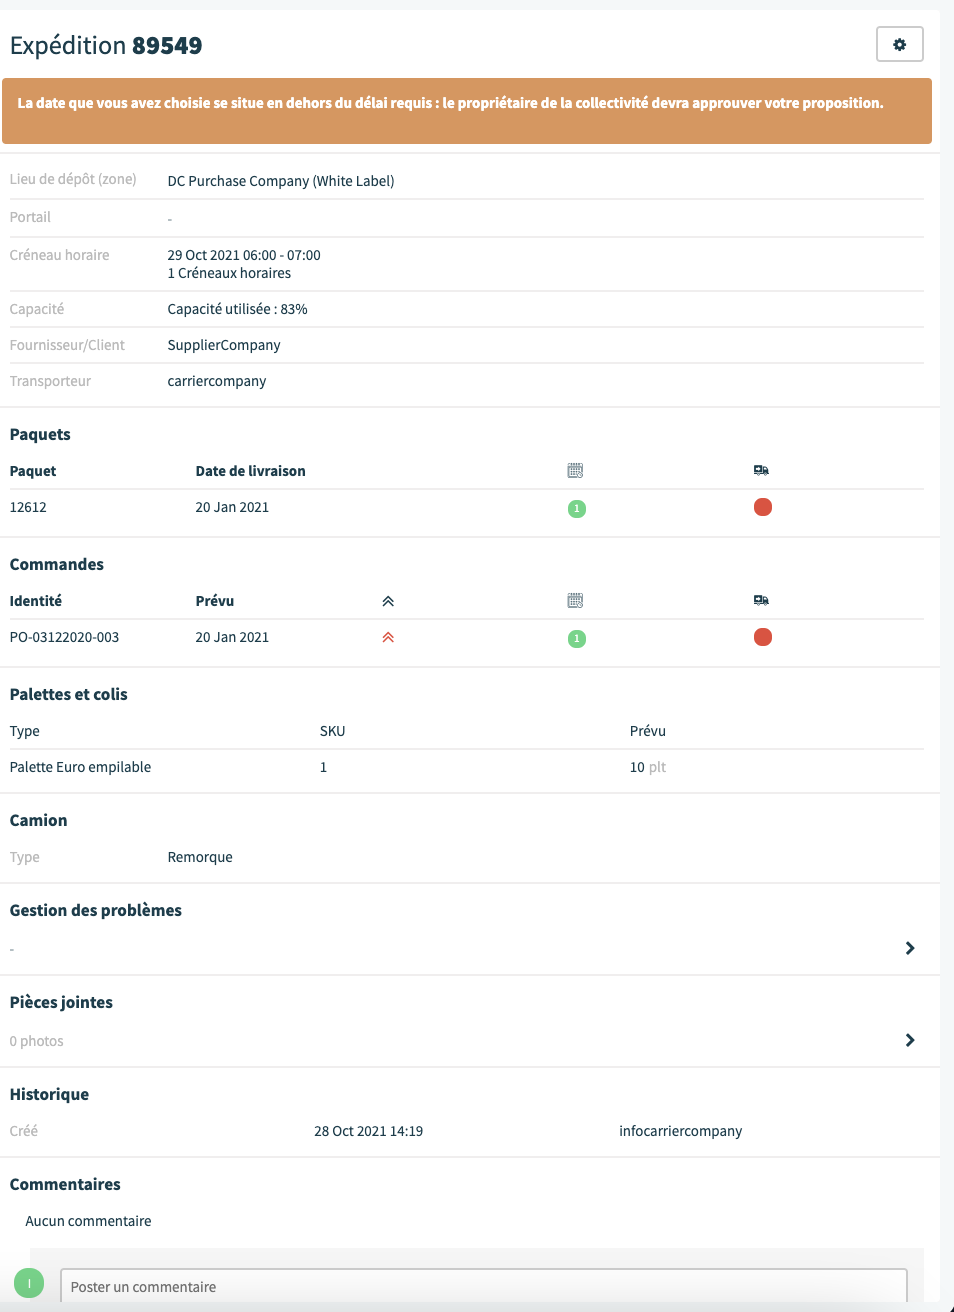Click infocarriercompany in Historique
This screenshot has height=1312, width=954.
point(681,1131)
